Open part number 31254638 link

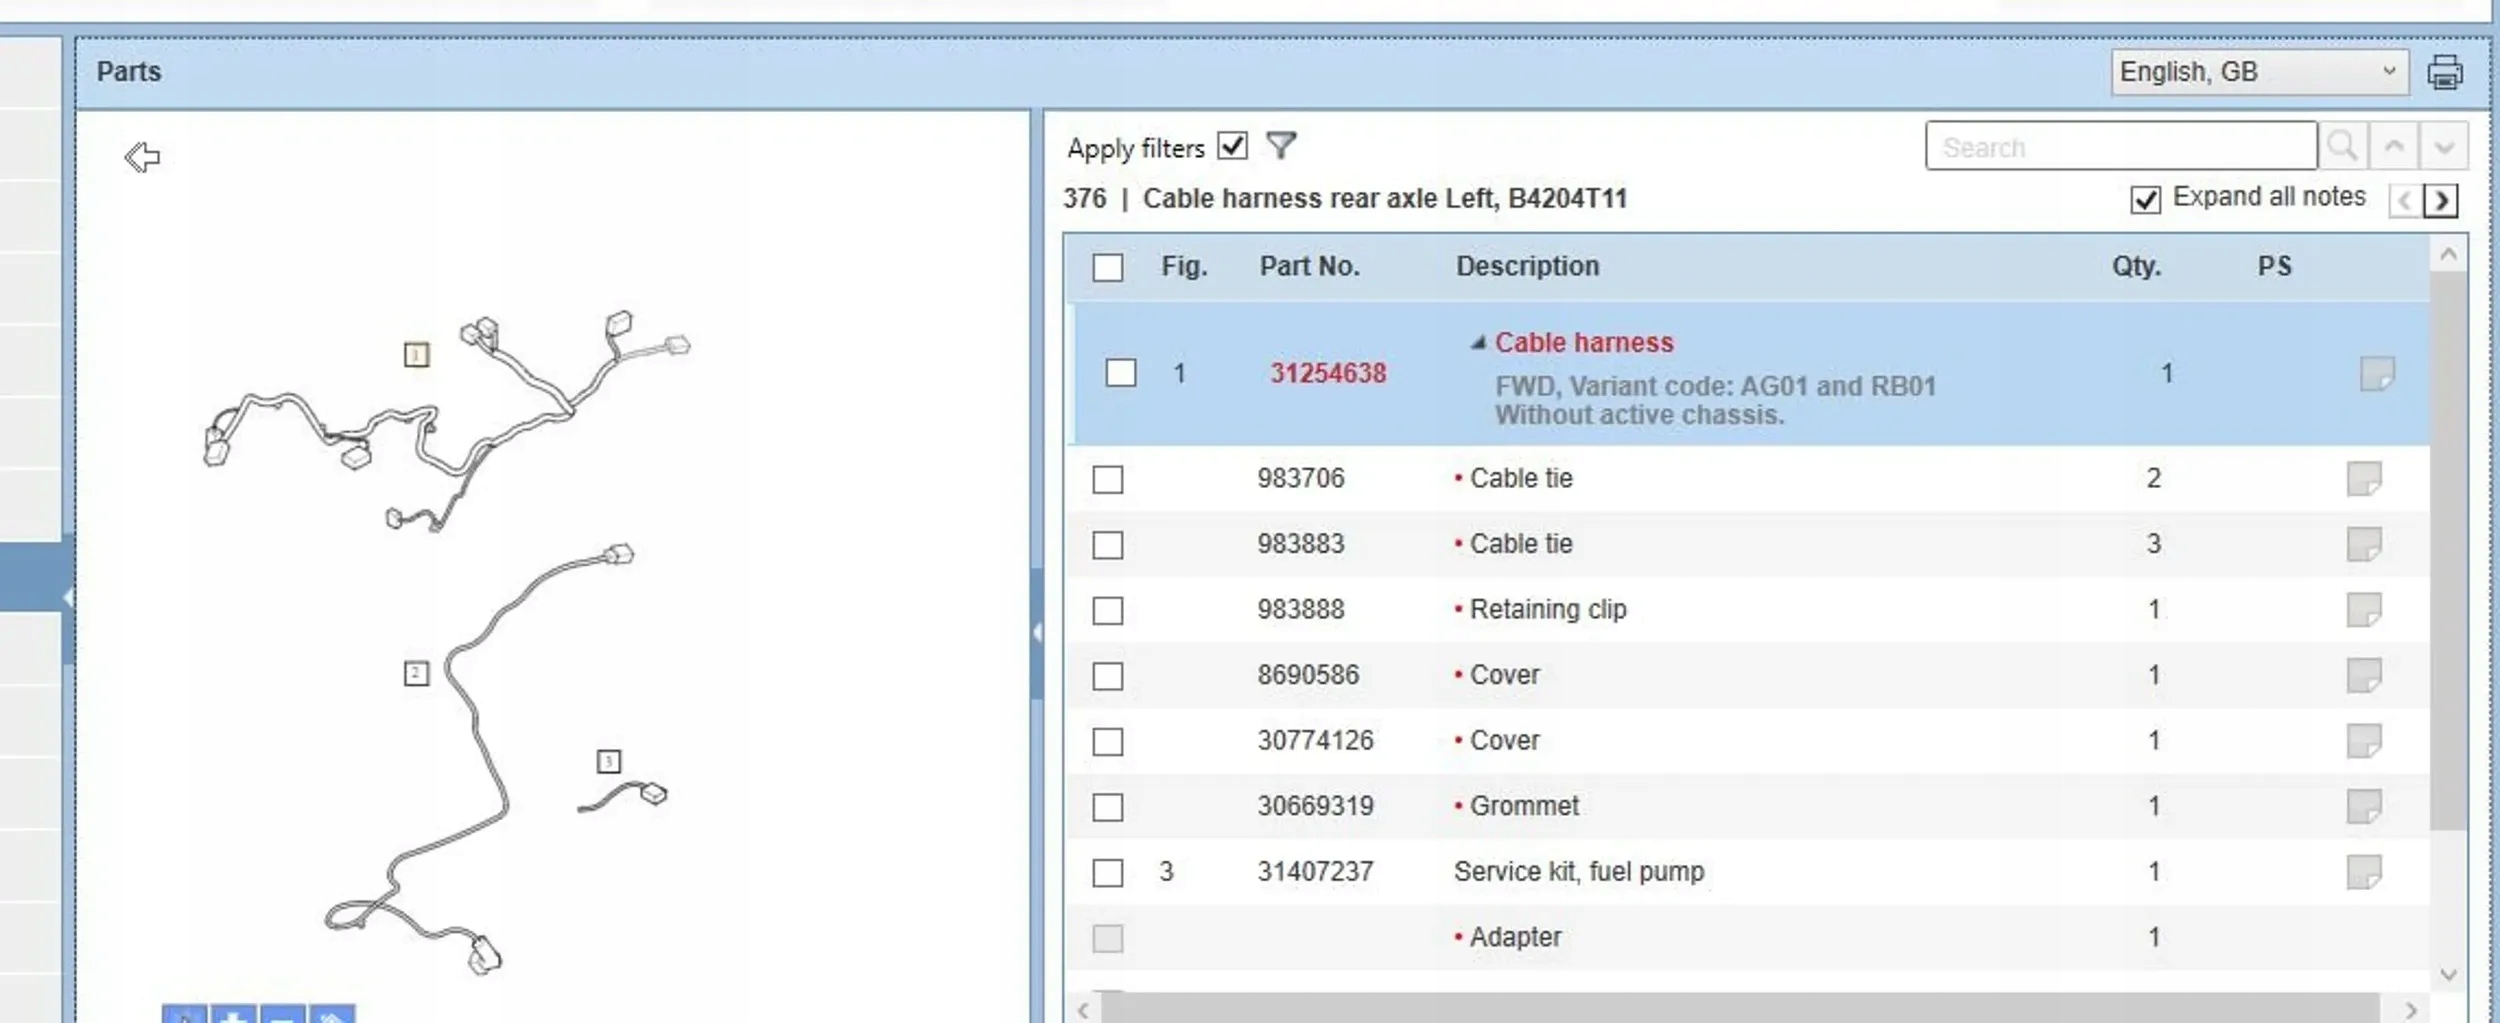1328,373
